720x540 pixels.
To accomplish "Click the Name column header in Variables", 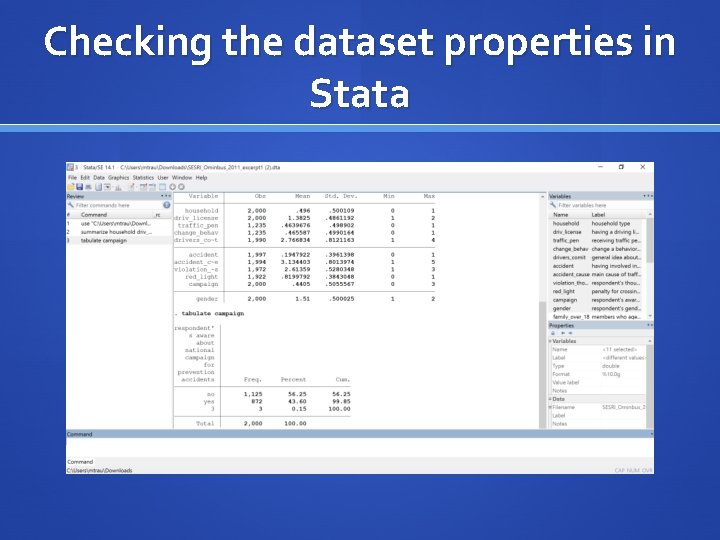I will click(561, 214).
